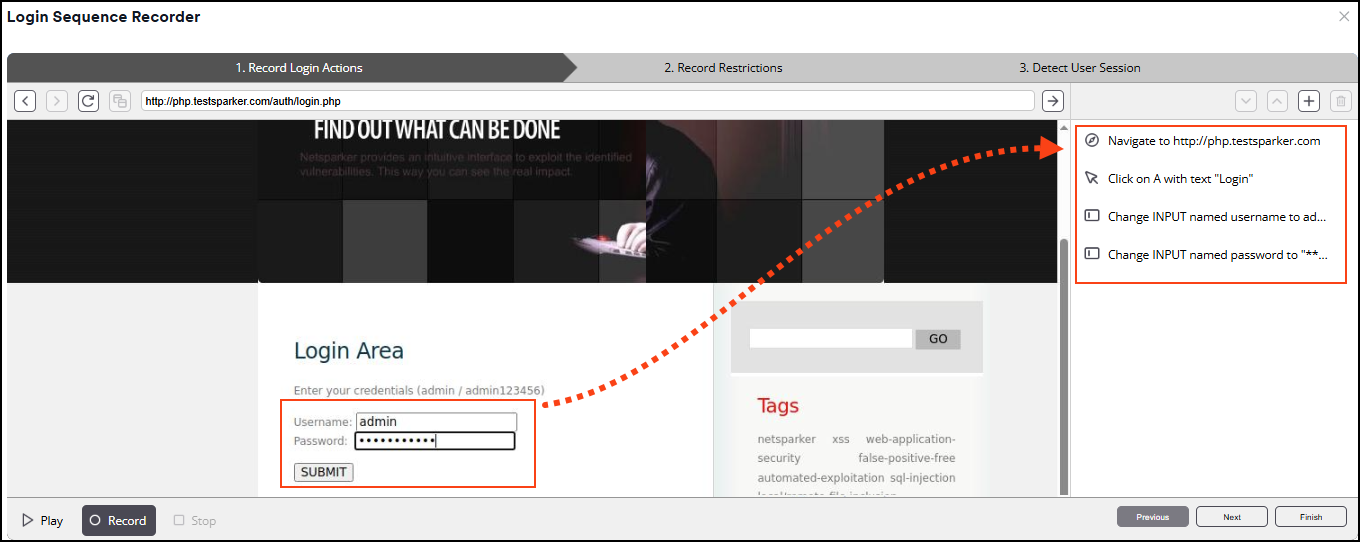Move action down with the chevron button

(1245, 101)
